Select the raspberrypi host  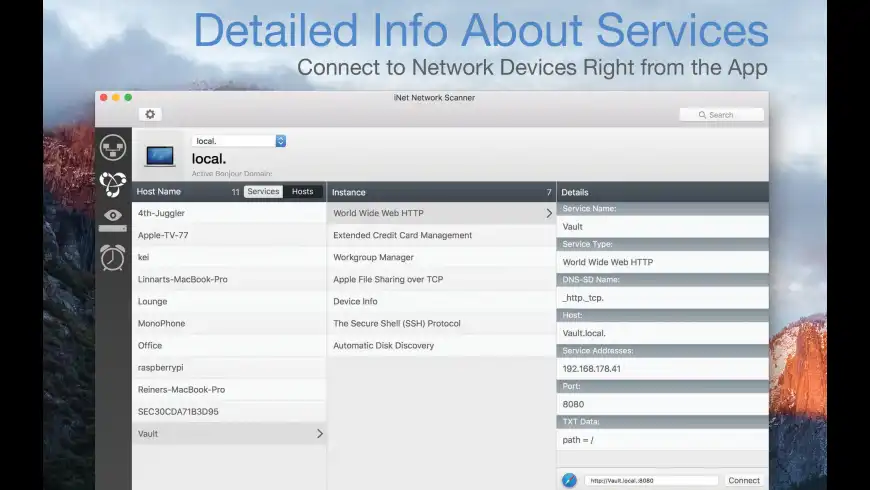pyautogui.click(x=229, y=367)
